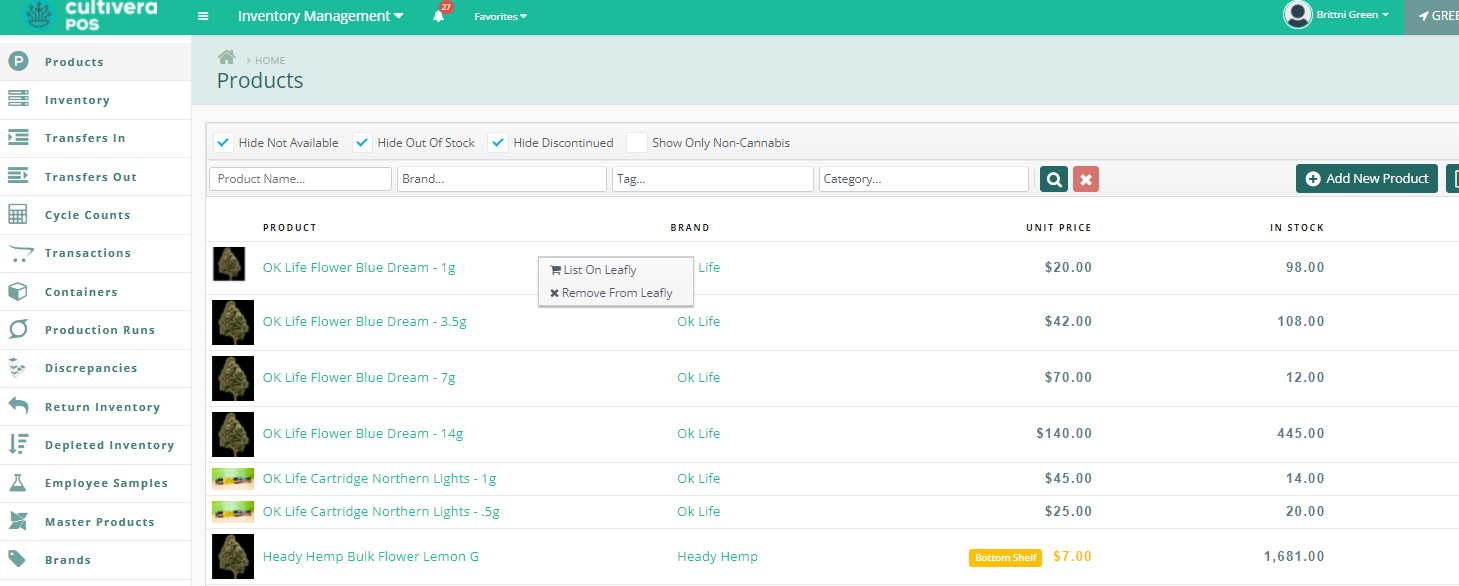
Task: Choose Remove From Leafly in context menu
Action: point(616,293)
